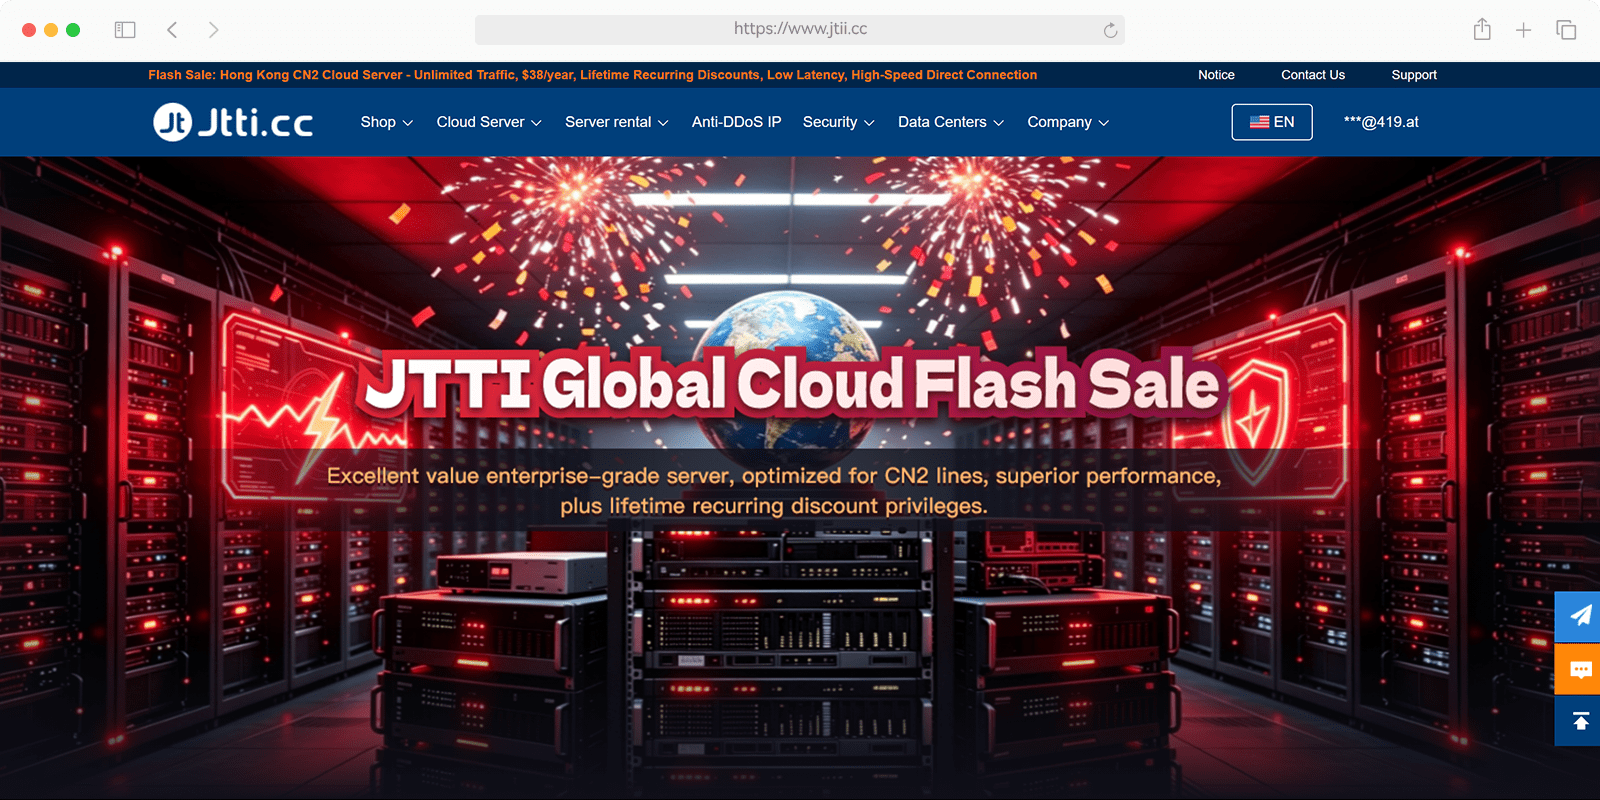The width and height of the screenshot is (1600, 800).
Task: Expand the Server rental dropdown menu
Action: [617, 122]
